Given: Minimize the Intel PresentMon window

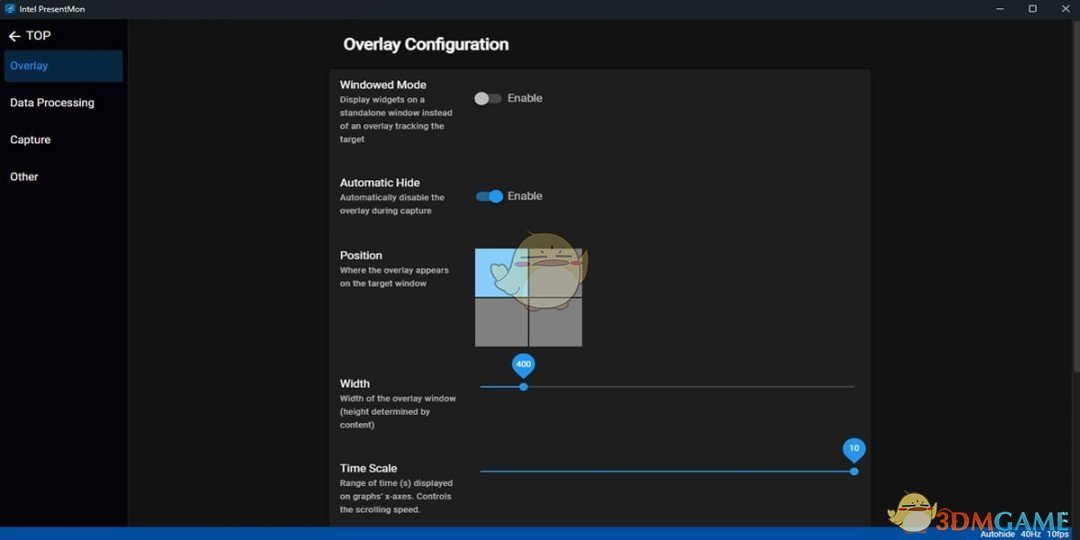Looking at the screenshot, I should tap(1000, 9).
